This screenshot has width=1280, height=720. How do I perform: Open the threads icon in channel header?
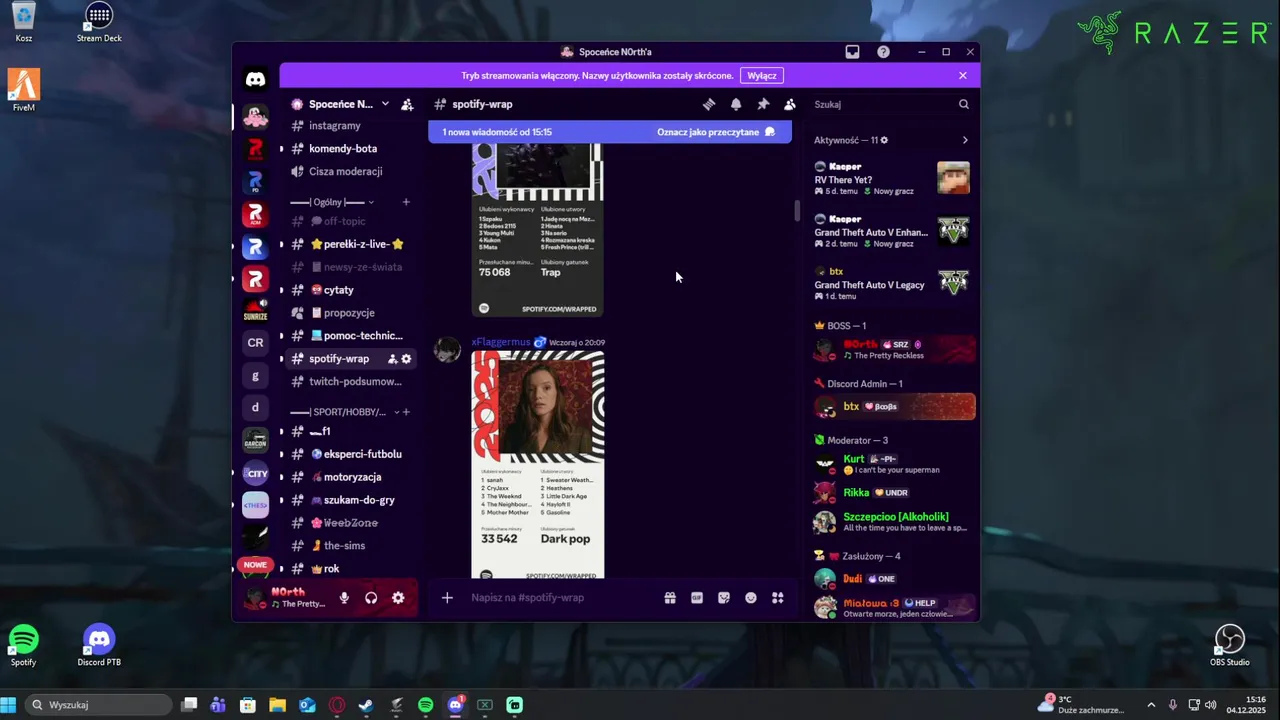709,104
